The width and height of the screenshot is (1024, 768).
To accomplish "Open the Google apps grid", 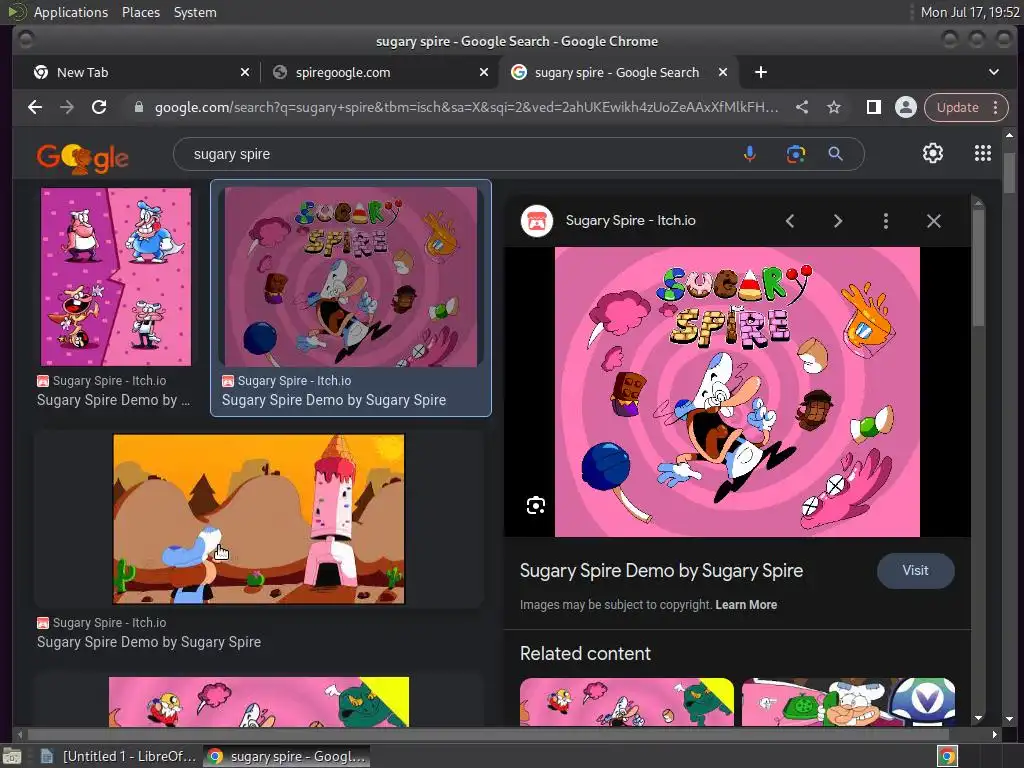I will point(983,153).
